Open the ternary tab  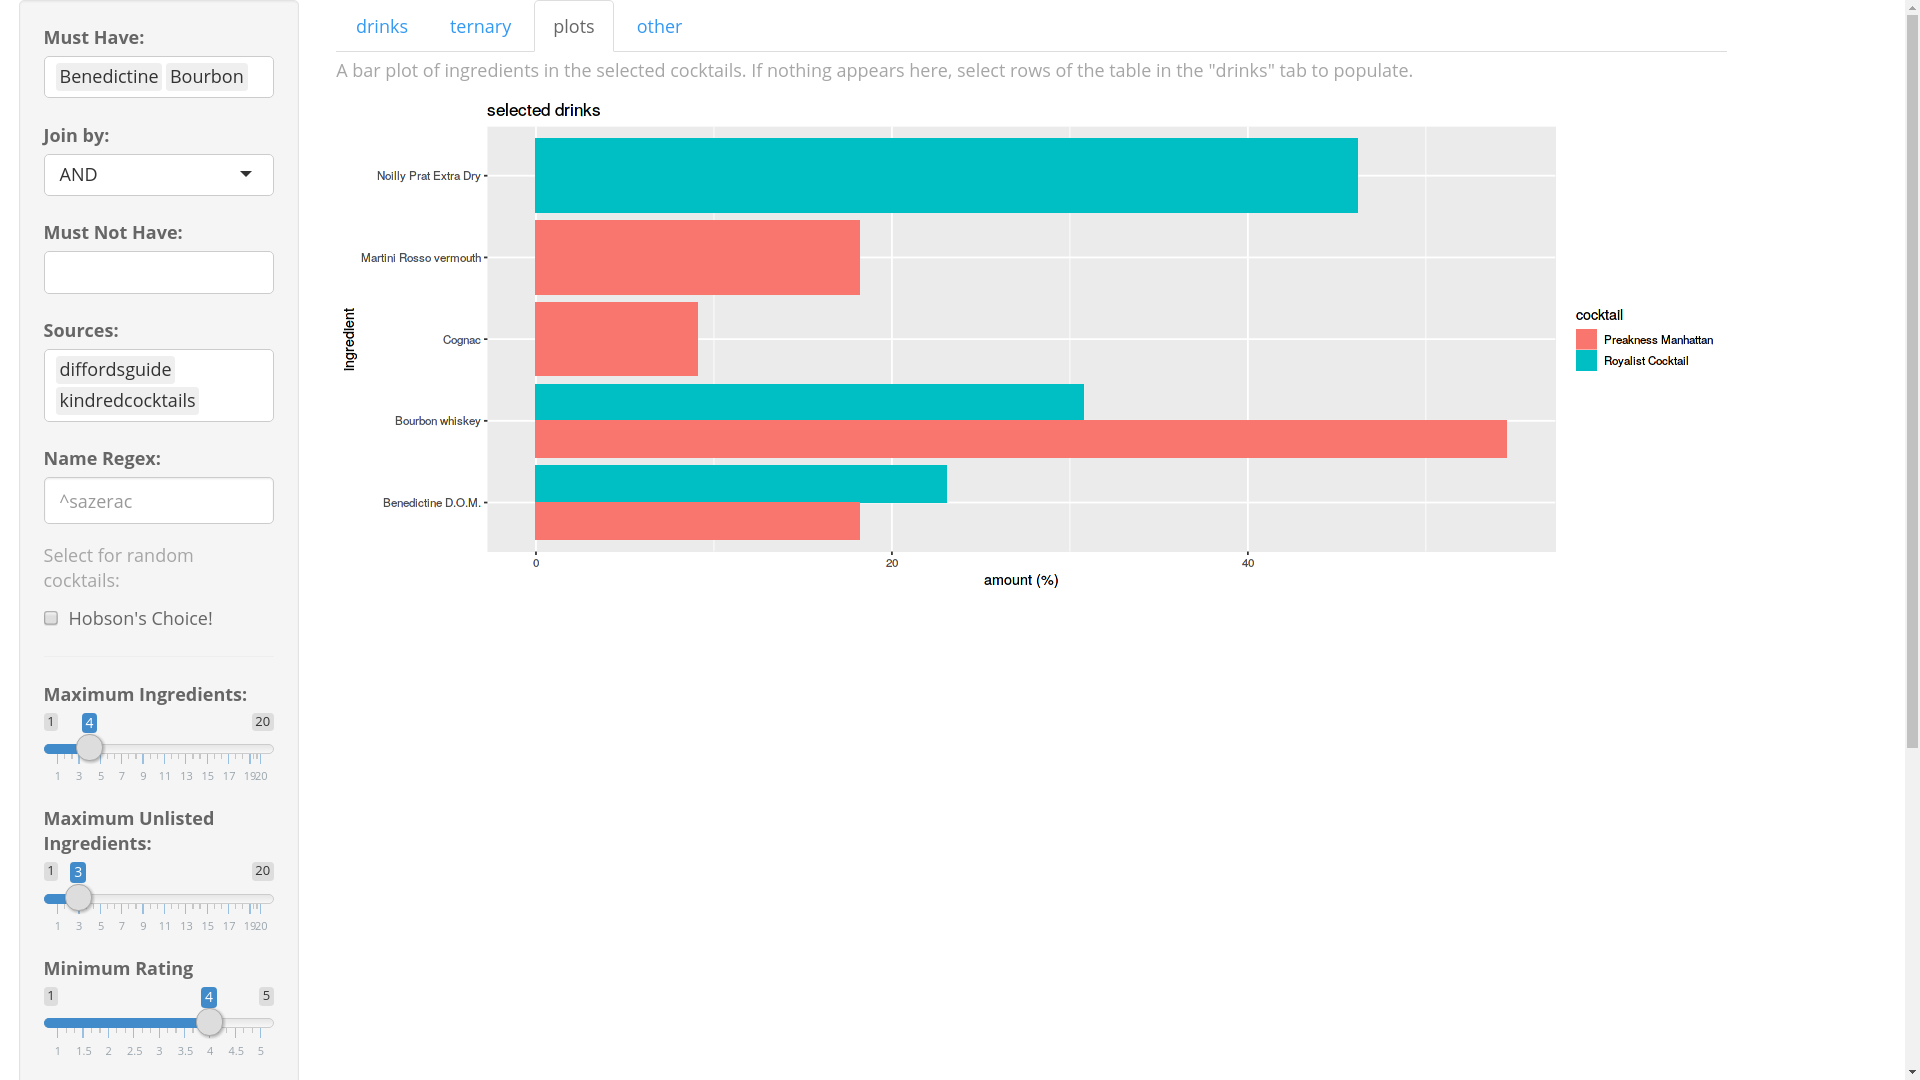coord(481,26)
